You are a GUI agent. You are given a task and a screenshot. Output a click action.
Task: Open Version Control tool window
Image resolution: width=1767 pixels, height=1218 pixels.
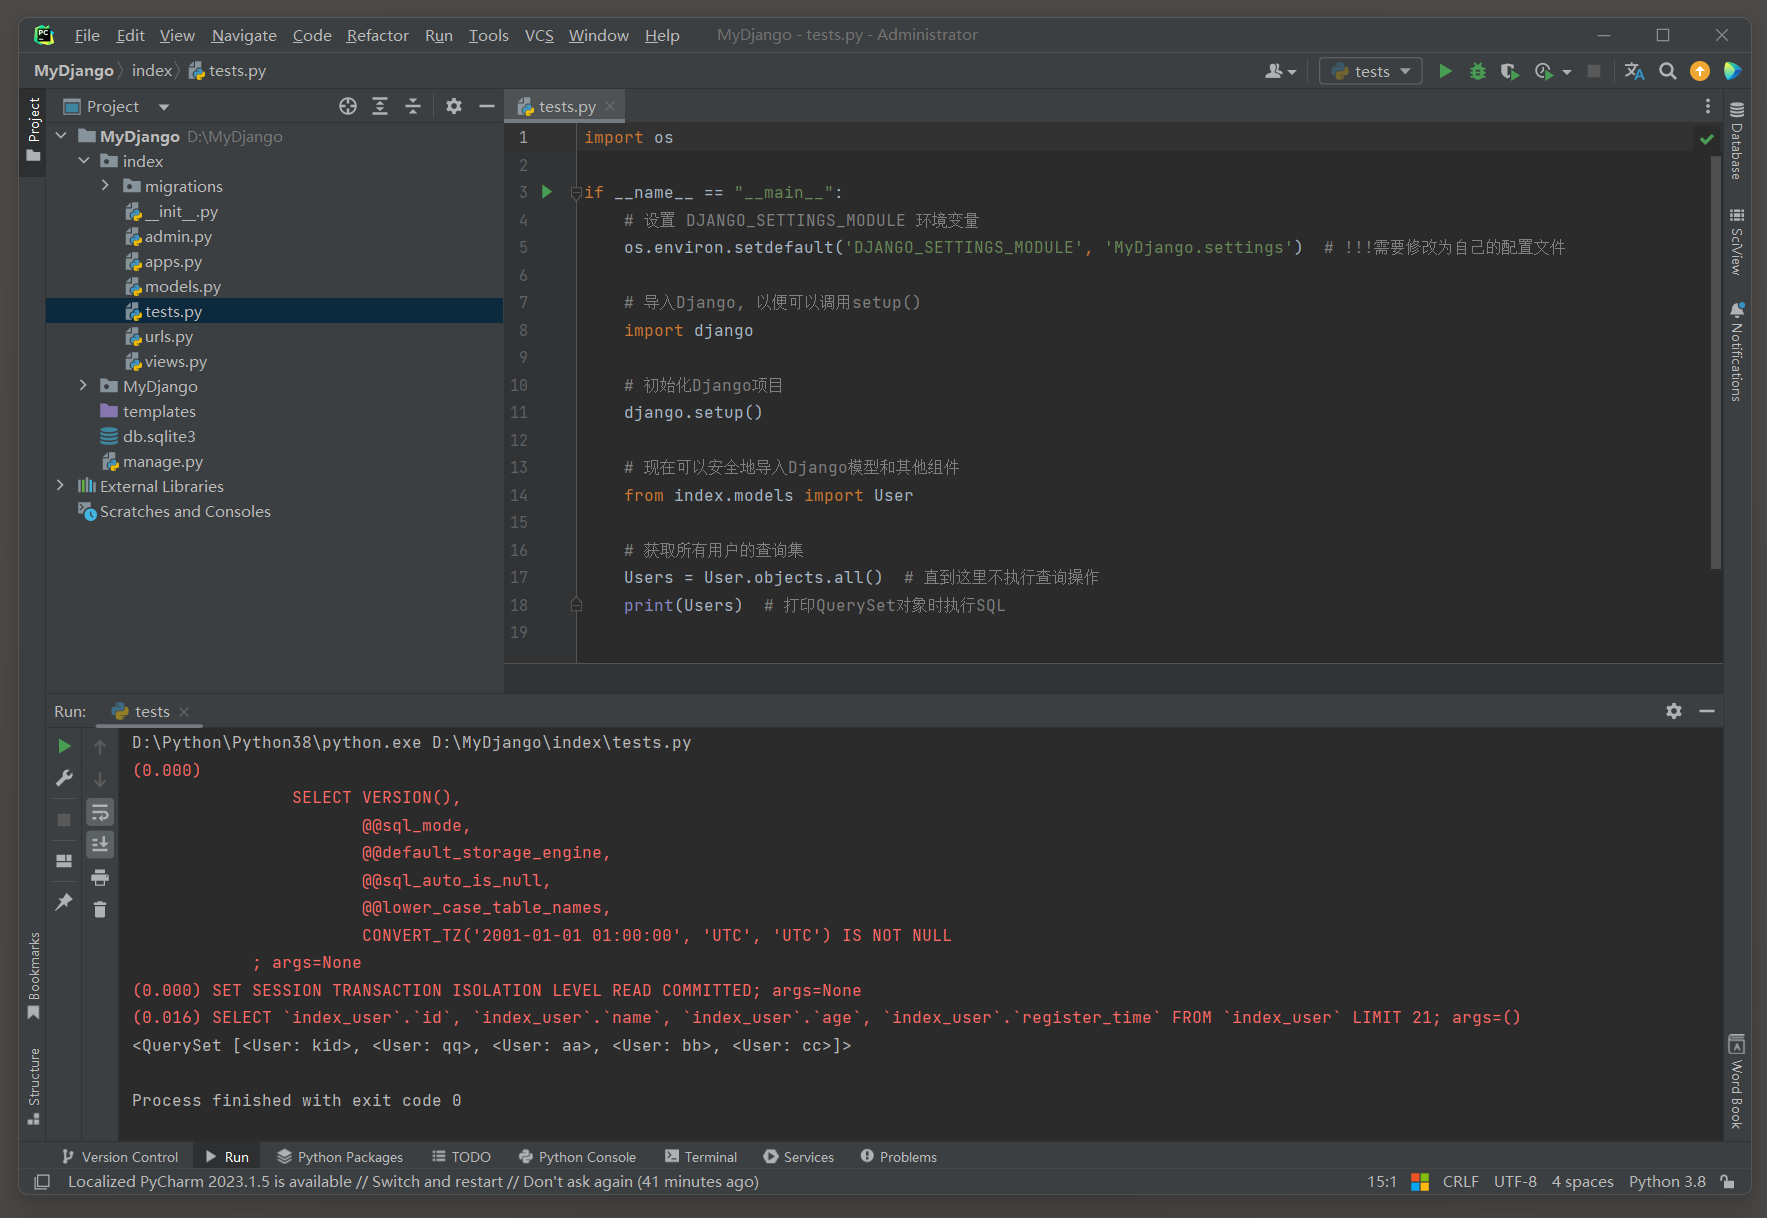point(120,1157)
